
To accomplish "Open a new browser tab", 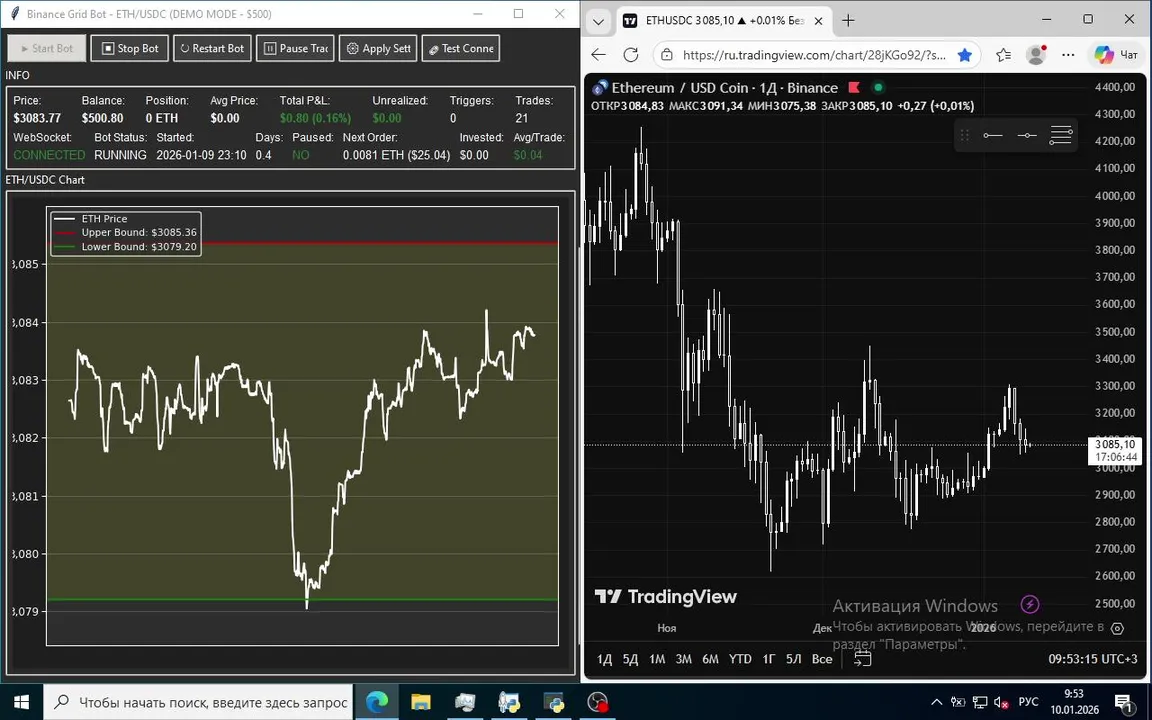I will 849,21.
